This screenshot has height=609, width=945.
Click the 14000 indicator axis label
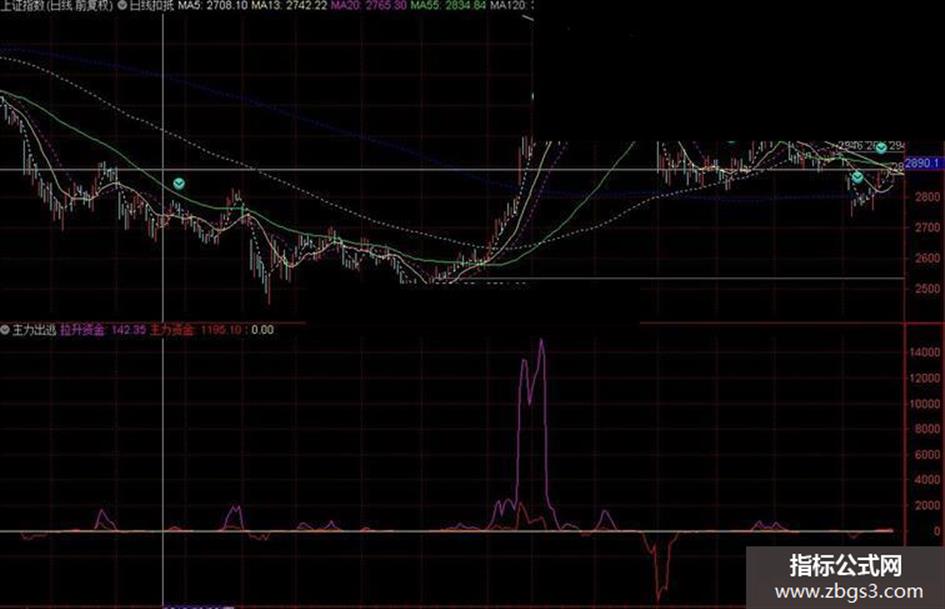(x=925, y=352)
